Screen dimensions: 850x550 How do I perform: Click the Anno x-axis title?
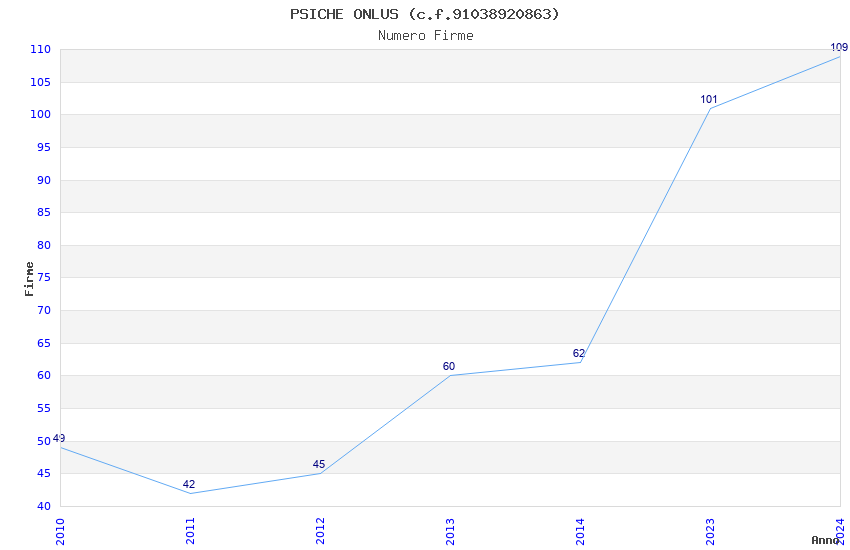point(825,540)
